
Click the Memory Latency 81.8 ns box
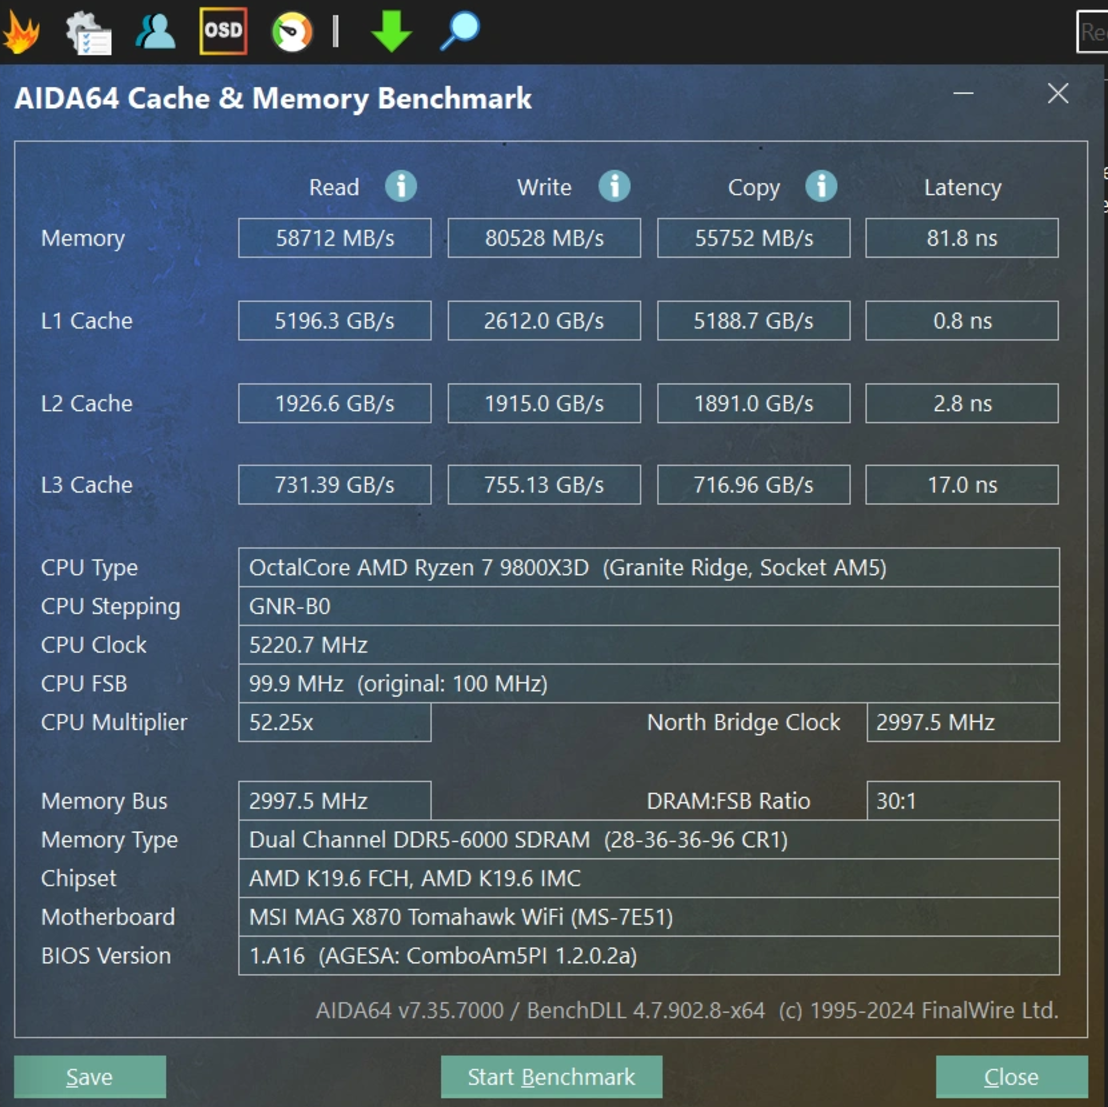(961, 238)
